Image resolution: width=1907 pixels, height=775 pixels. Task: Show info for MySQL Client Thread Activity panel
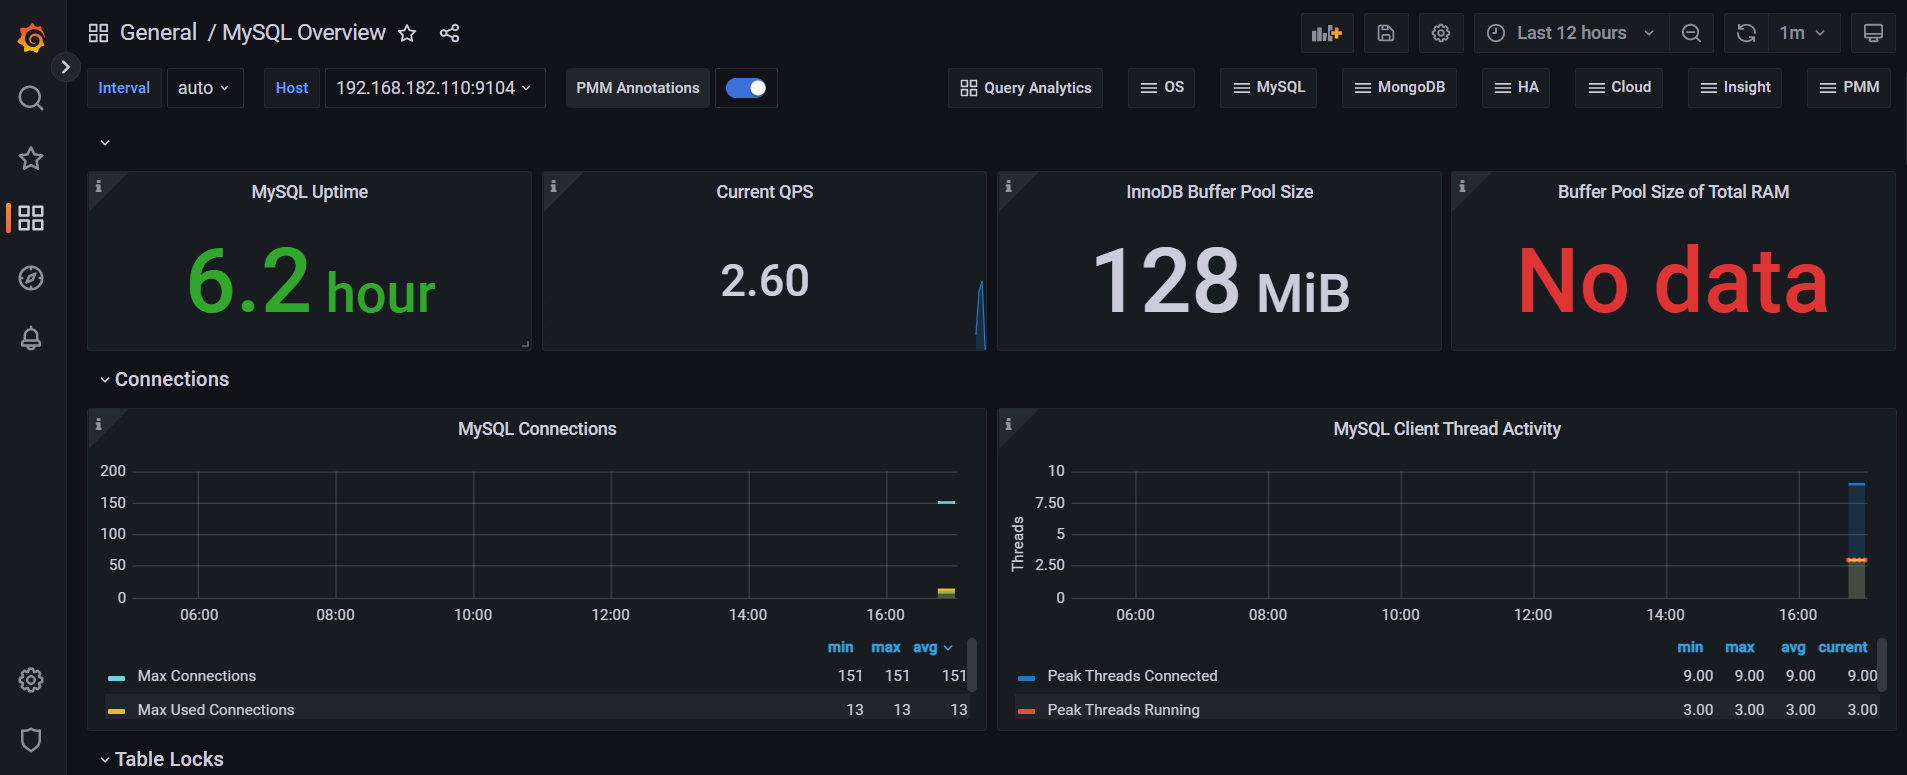[1008, 424]
